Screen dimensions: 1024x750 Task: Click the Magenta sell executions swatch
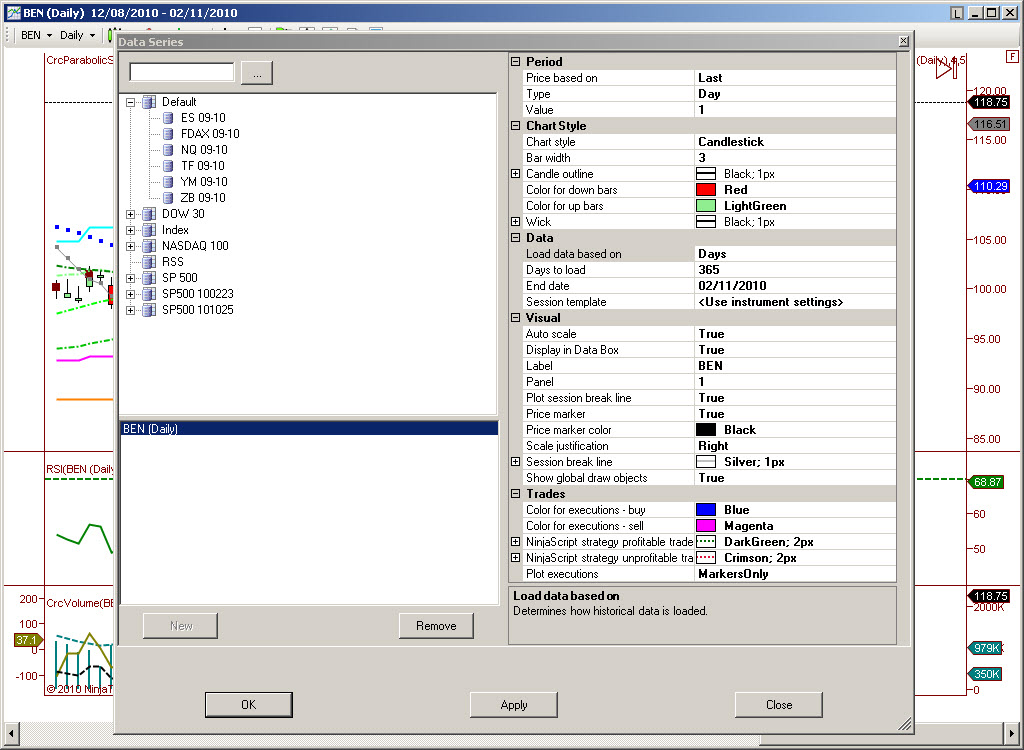706,526
